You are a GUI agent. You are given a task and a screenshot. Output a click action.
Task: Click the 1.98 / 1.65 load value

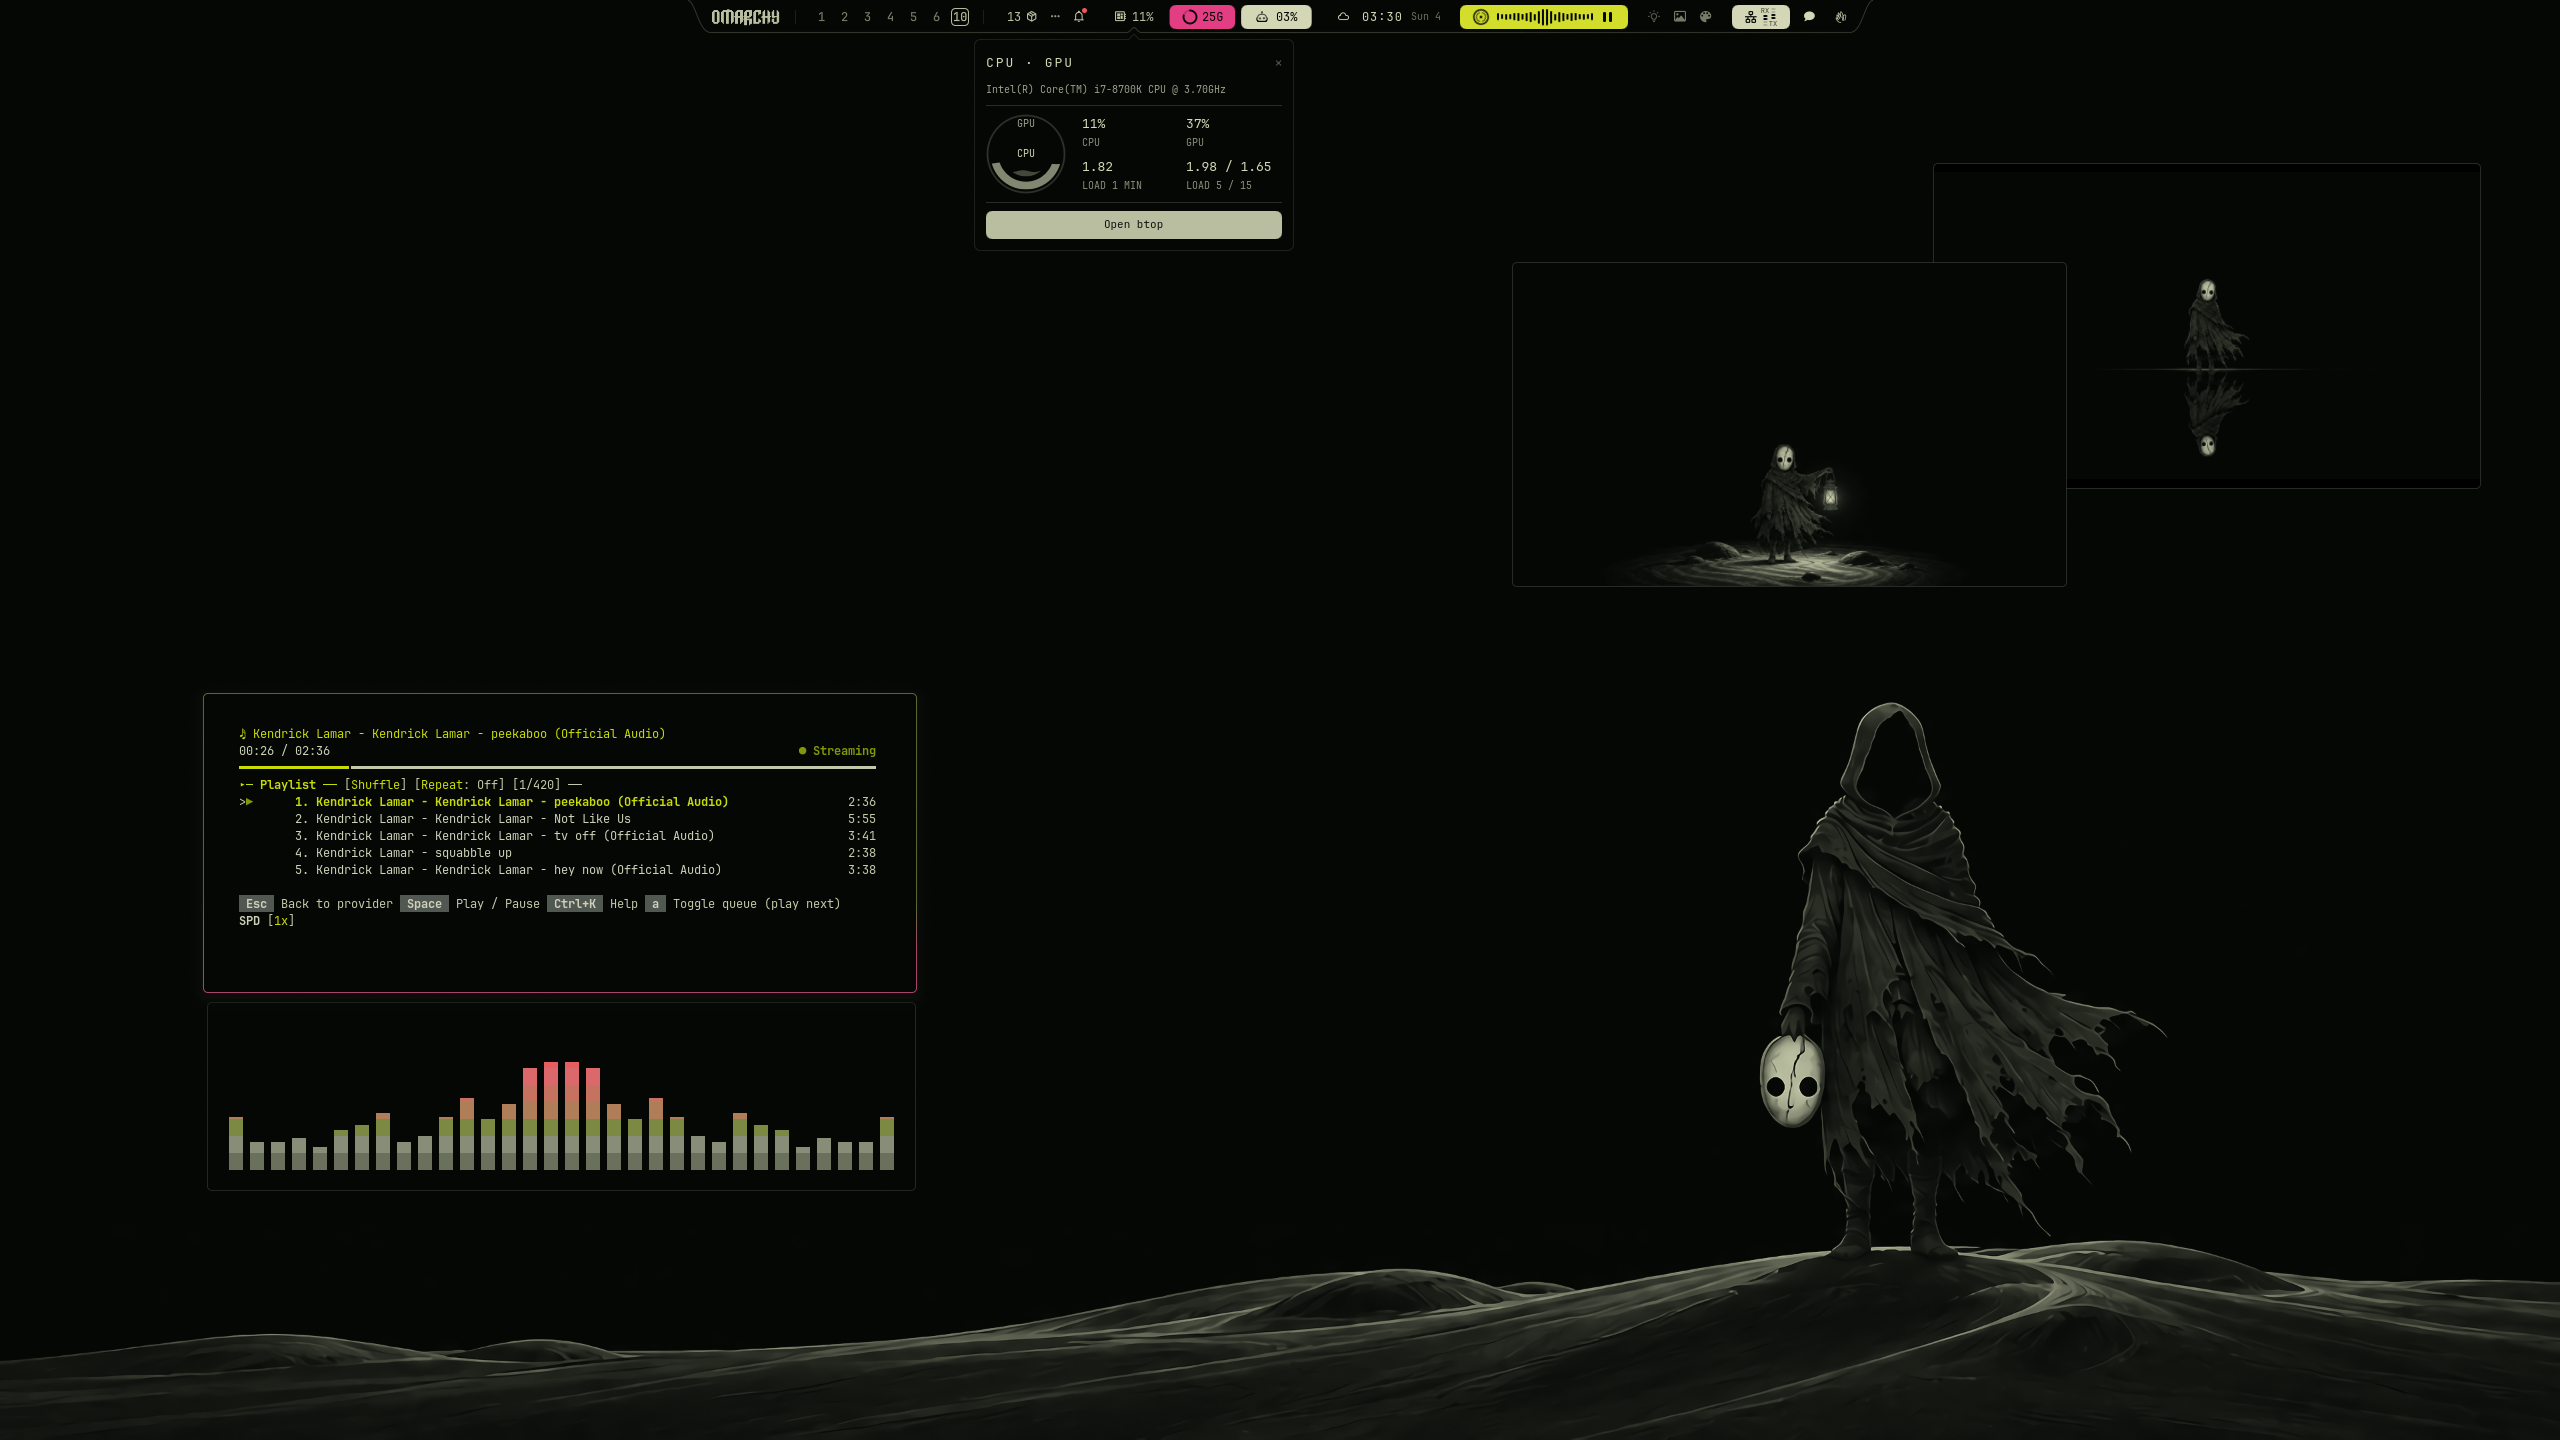pyautogui.click(x=1228, y=167)
